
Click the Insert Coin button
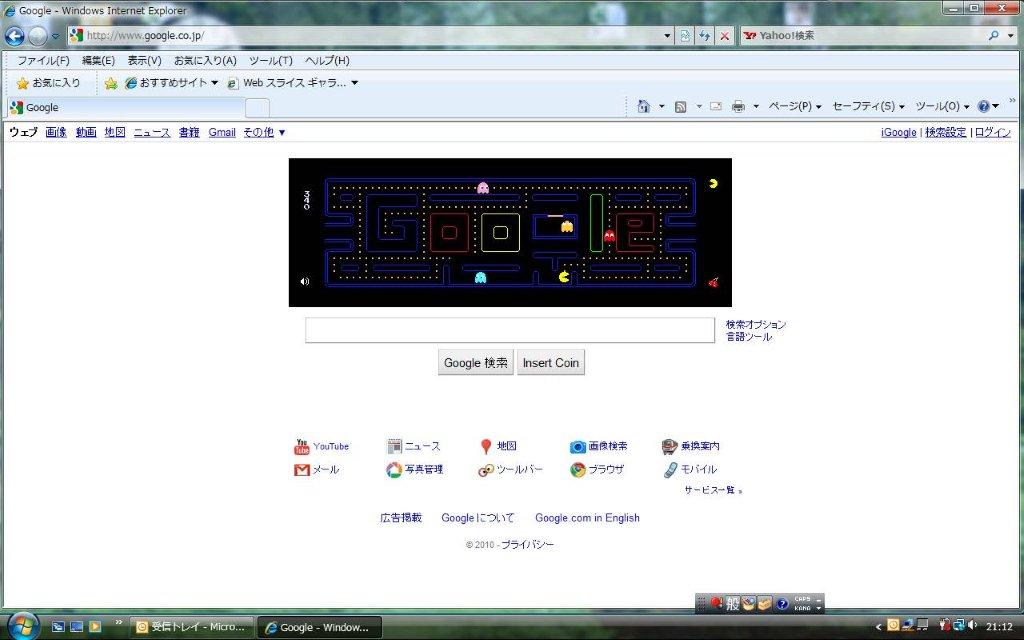pos(551,362)
